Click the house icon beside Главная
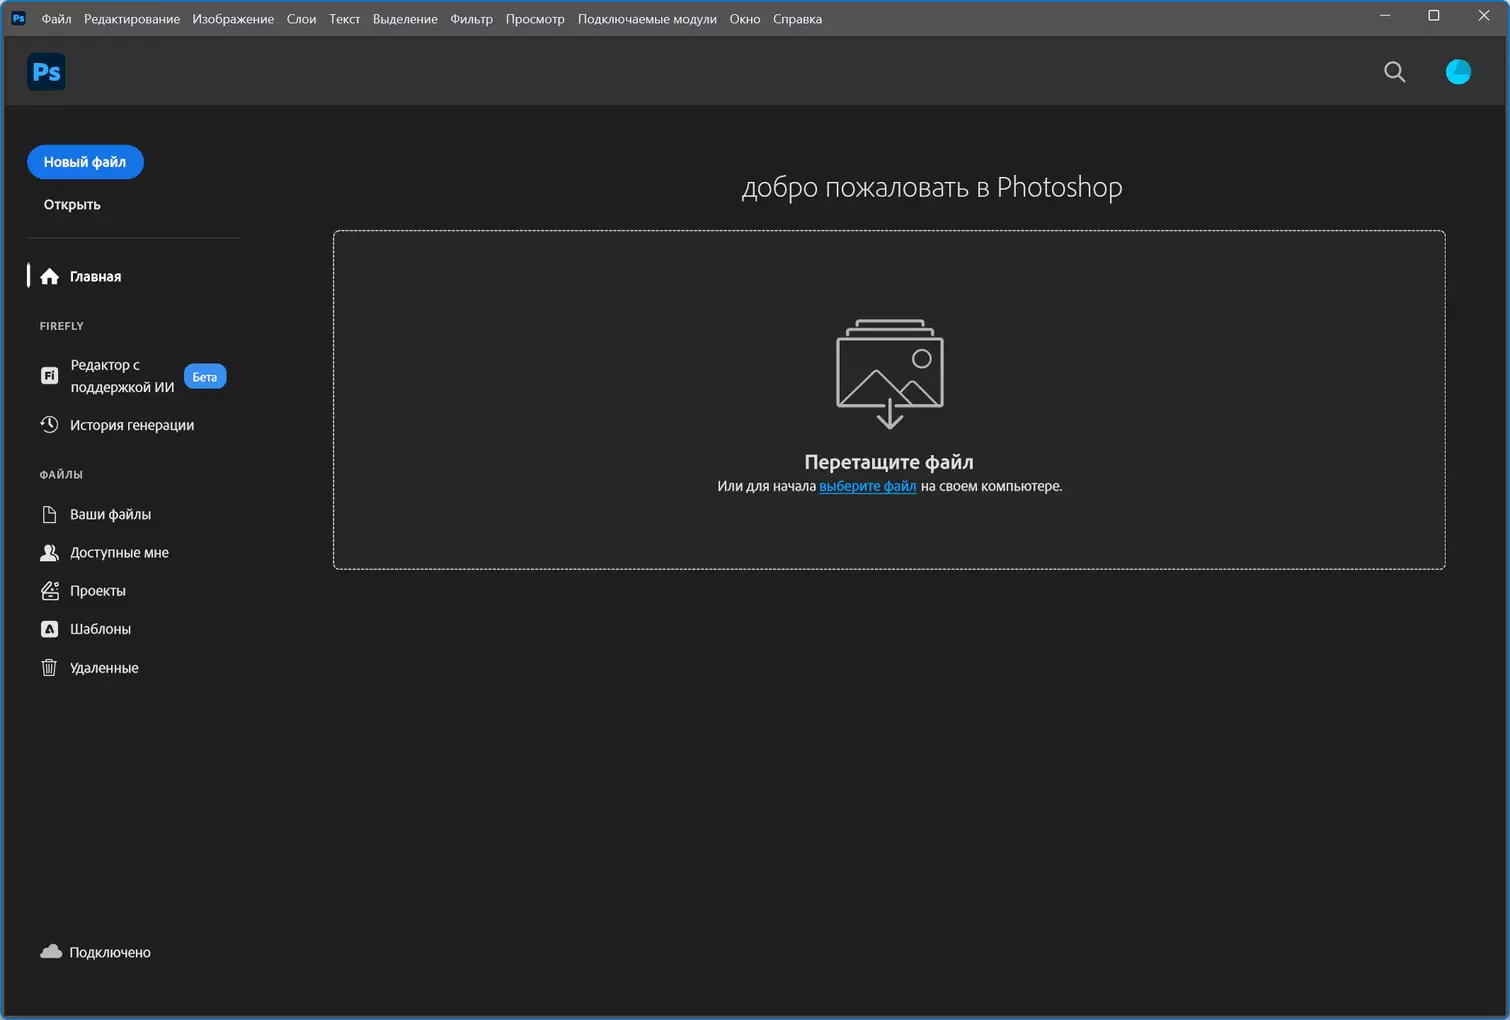 pyautogui.click(x=49, y=277)
